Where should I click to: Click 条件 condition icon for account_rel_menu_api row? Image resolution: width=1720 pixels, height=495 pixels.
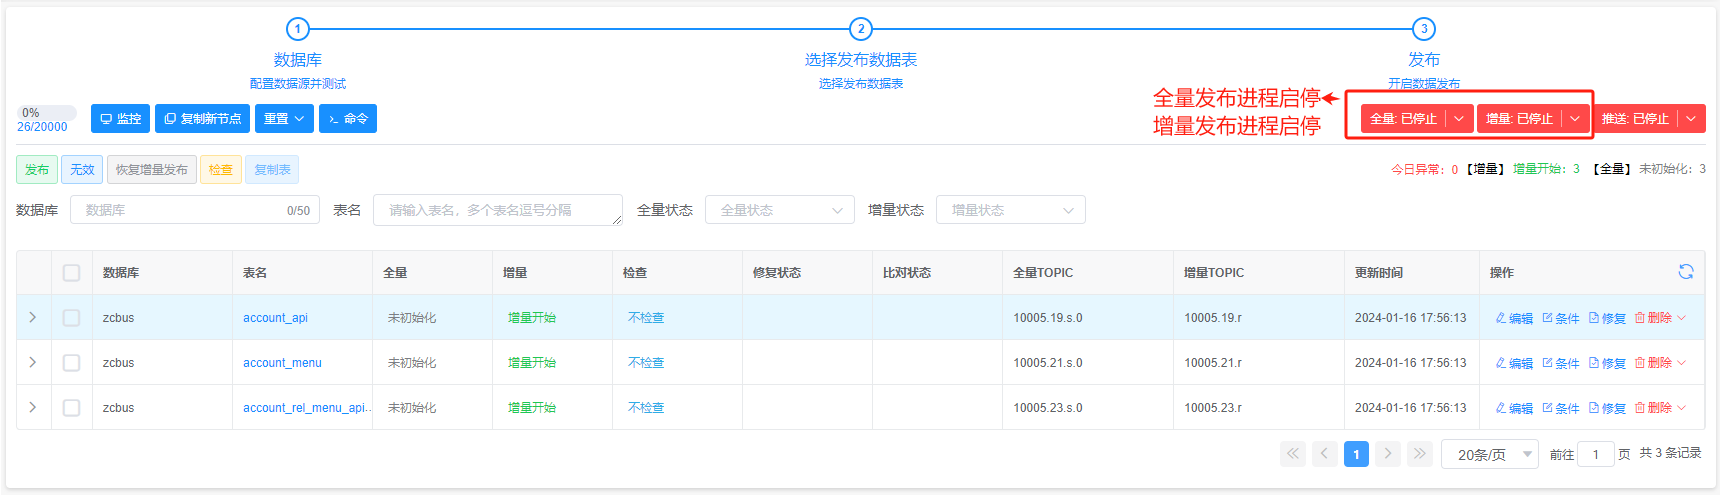[1560, 408]
